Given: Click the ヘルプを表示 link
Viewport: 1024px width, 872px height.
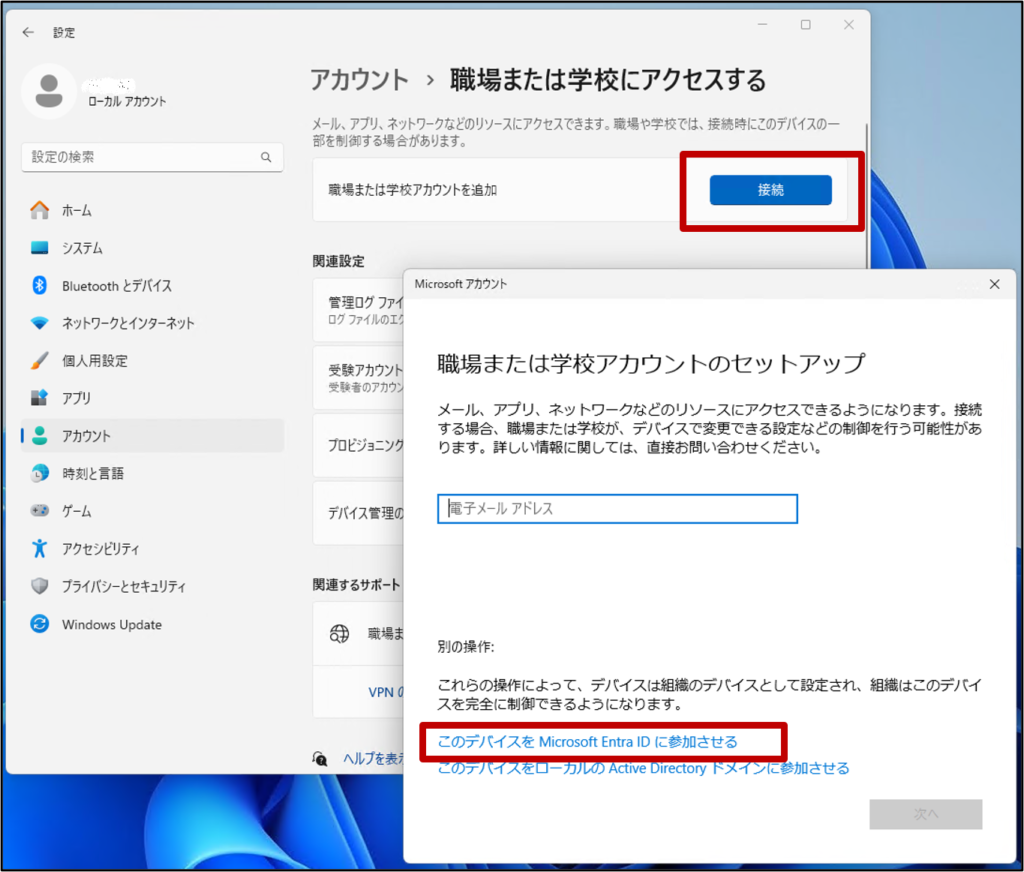Looking at the screenshot, I should tap(374, 758).
